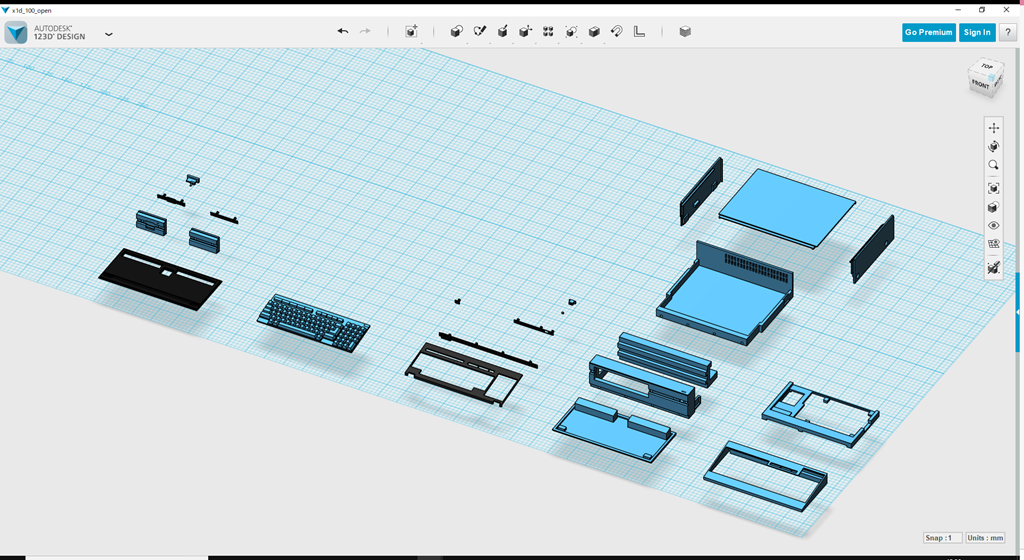Toggle show/hide with the eye icon
The height and width of the screenshot is (560, 1024).
point(993,226)
